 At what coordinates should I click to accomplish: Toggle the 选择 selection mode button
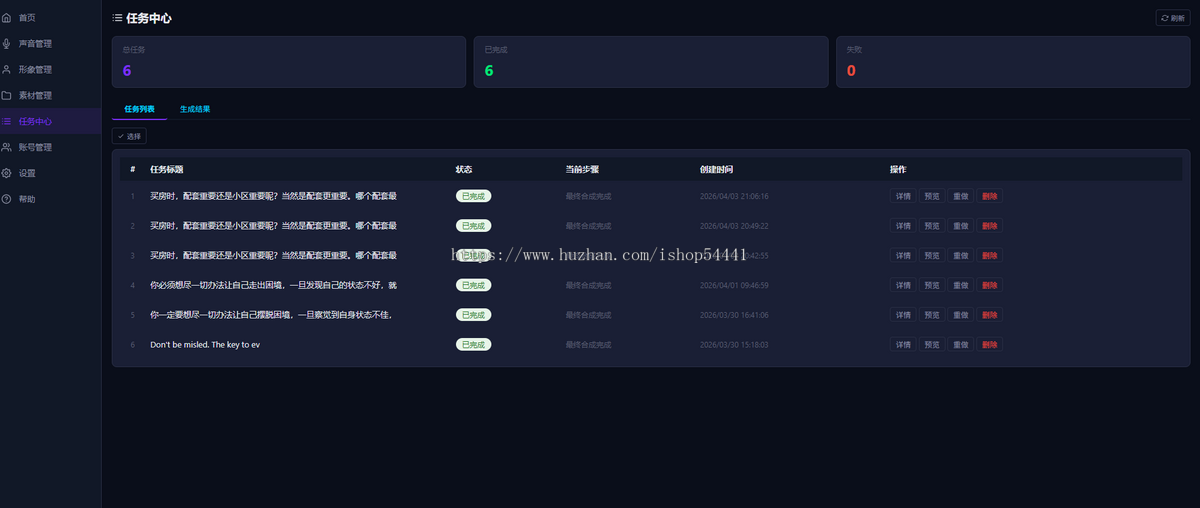click(129, 136)
